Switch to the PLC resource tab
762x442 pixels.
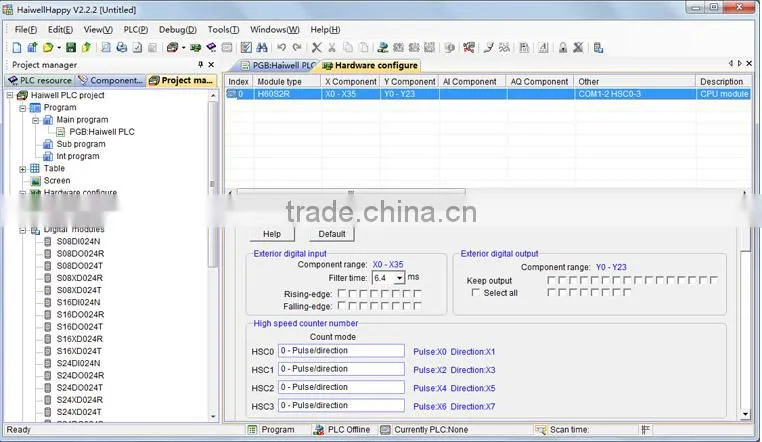click(x=40, y=81)
